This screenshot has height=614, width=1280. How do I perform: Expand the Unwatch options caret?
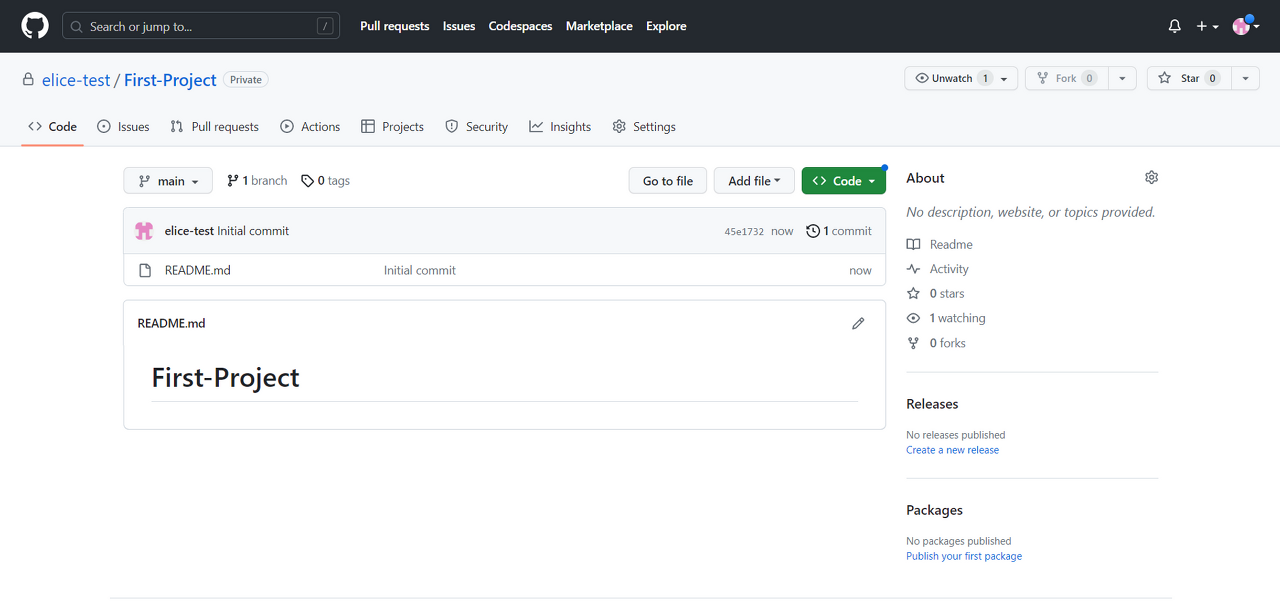point(1004,78)
